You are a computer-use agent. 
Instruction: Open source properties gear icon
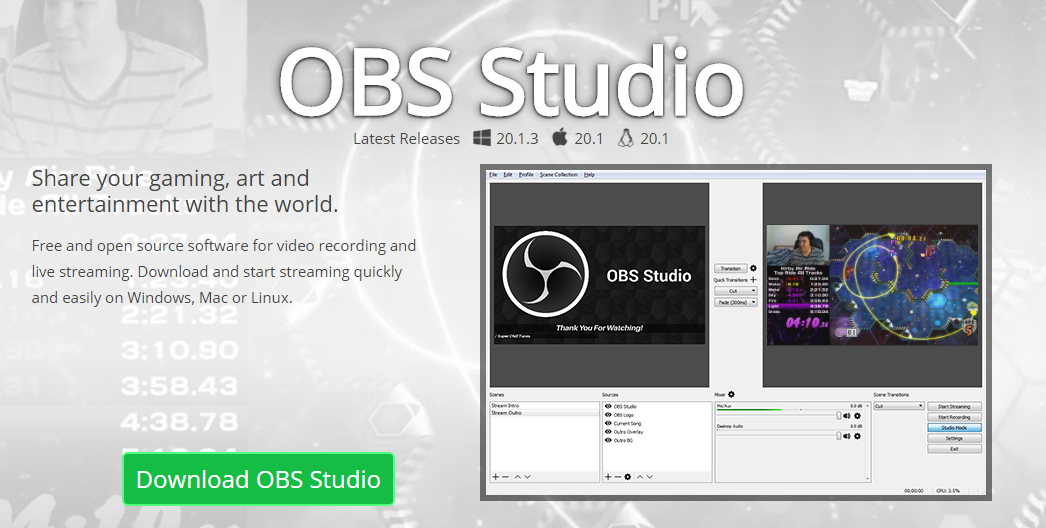628,477
